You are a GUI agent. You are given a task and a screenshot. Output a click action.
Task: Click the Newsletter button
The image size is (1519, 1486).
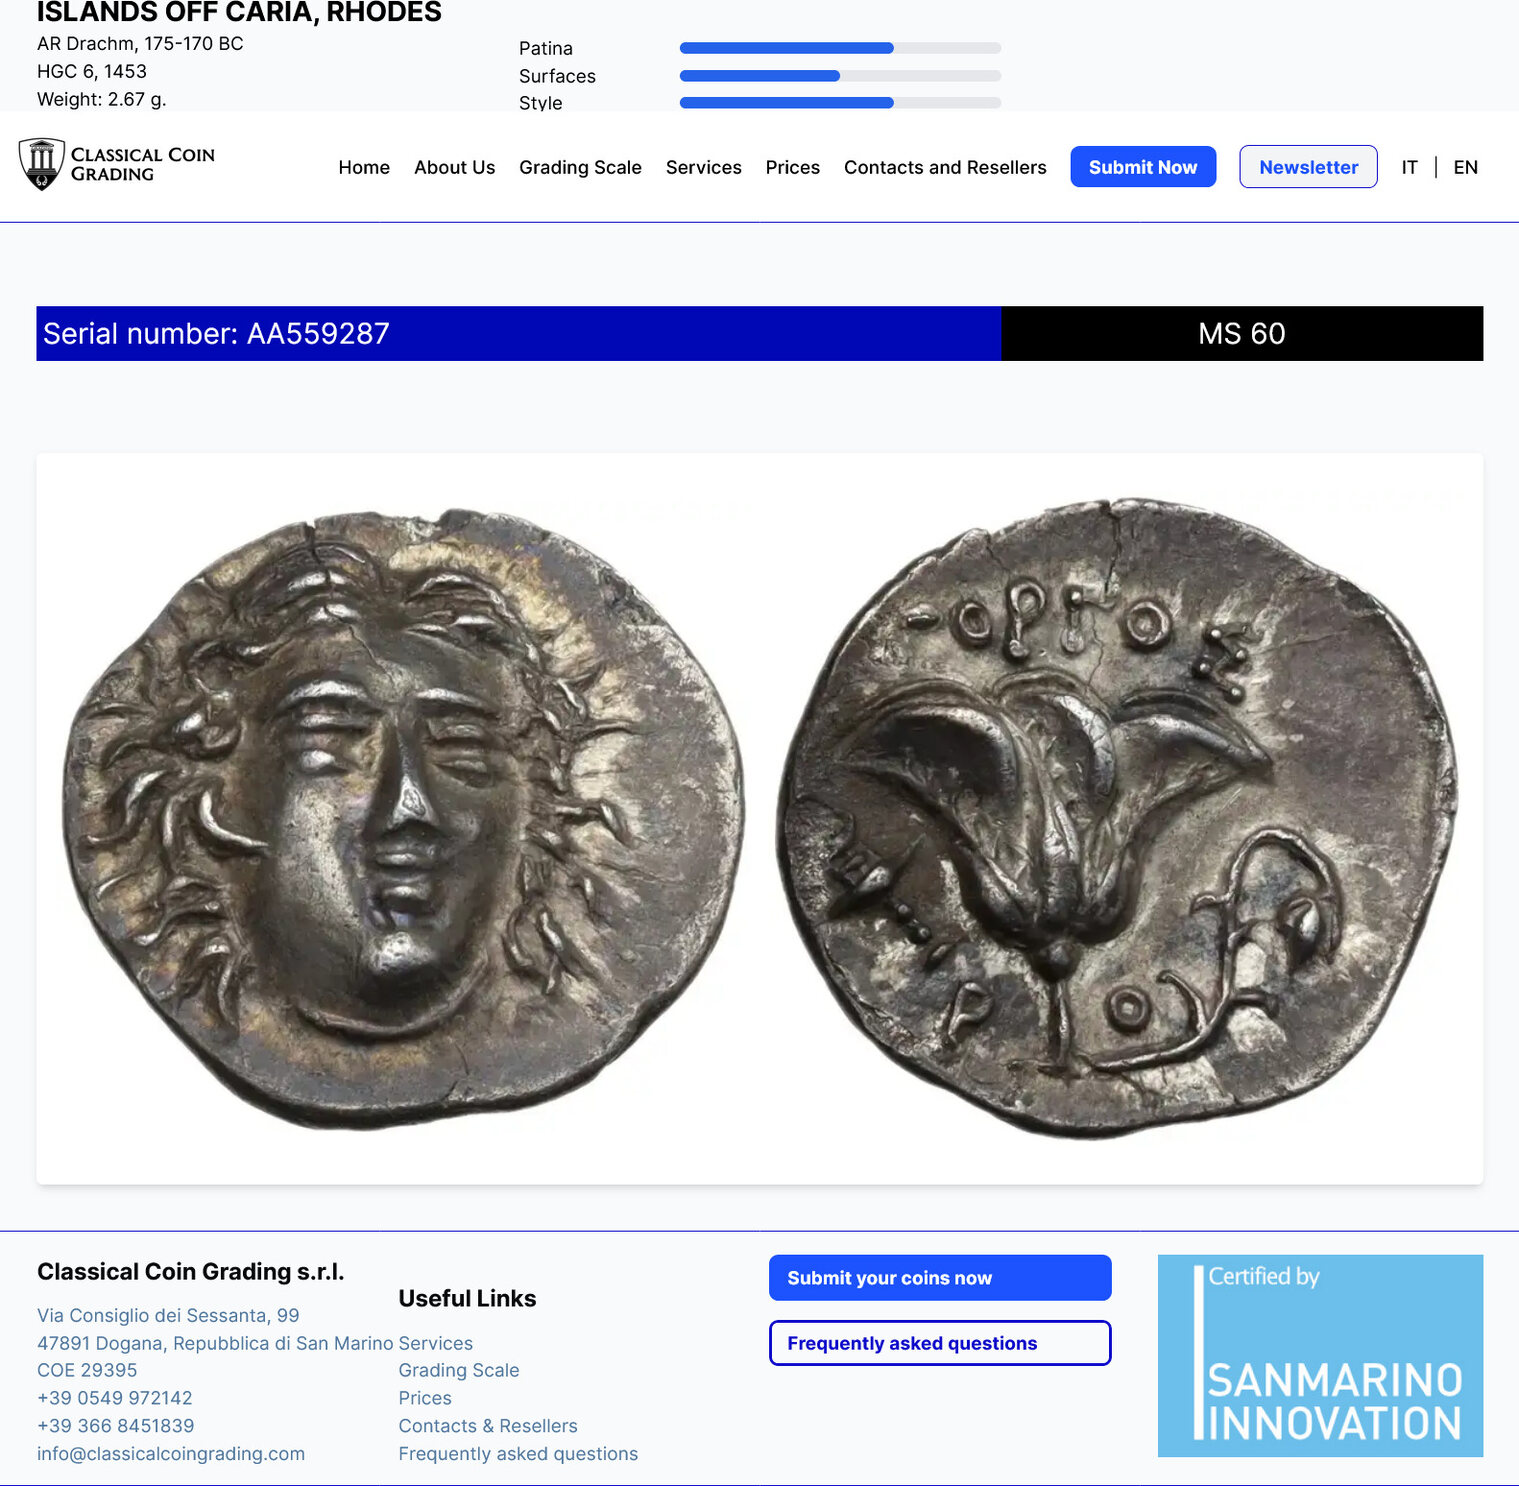(x=1308, y=167)
